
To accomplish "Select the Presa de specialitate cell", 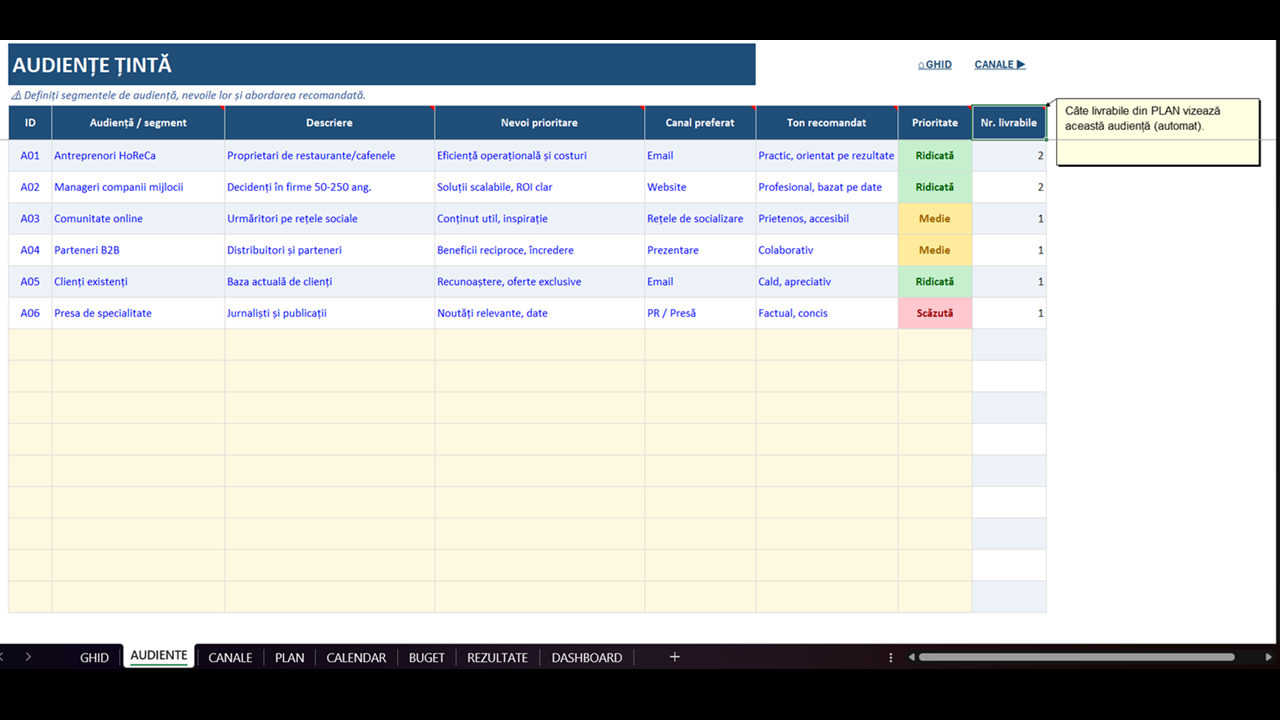I will [x=138, y=313].
